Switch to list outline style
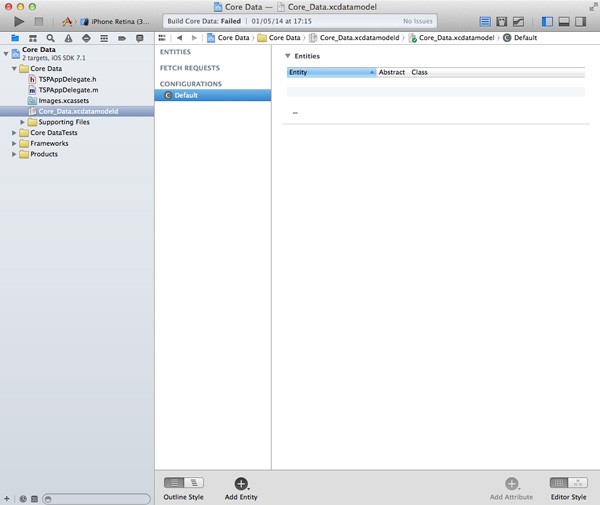Screen dimensions: 600x505 174,483
